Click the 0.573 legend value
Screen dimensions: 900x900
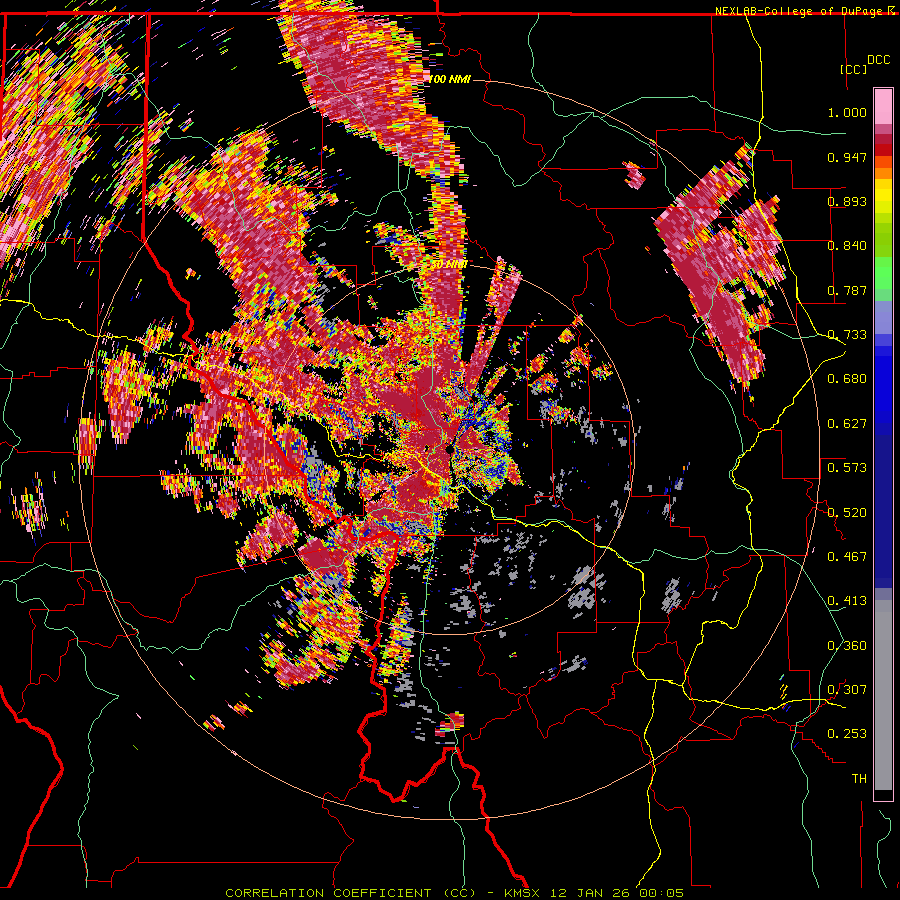point(847,468)
